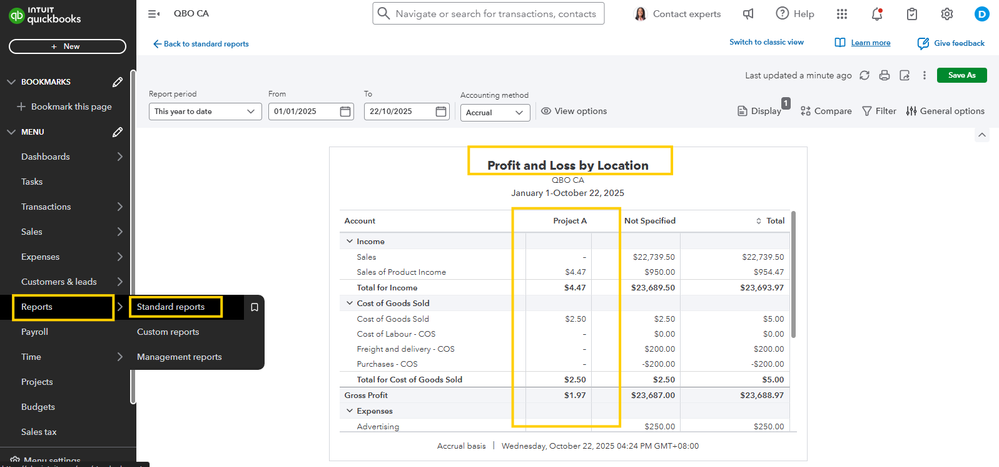Click the From date field 01/01/2025
The width and height of the screenshot is (999, 467).
point(311,111)
